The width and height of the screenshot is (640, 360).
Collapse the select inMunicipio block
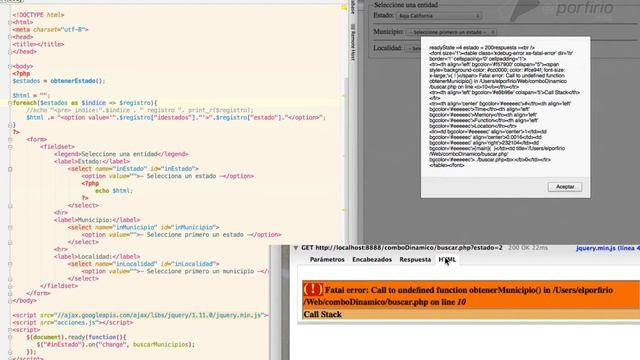coord(10,227)
